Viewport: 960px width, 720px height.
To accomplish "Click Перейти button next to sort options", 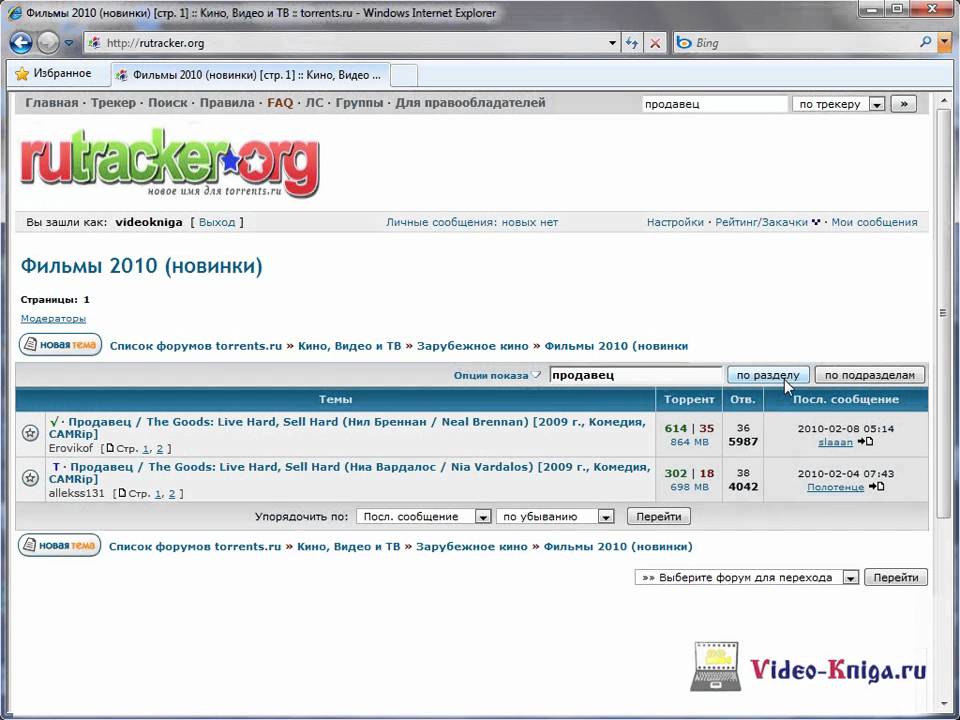I will (x=659, y=516).
